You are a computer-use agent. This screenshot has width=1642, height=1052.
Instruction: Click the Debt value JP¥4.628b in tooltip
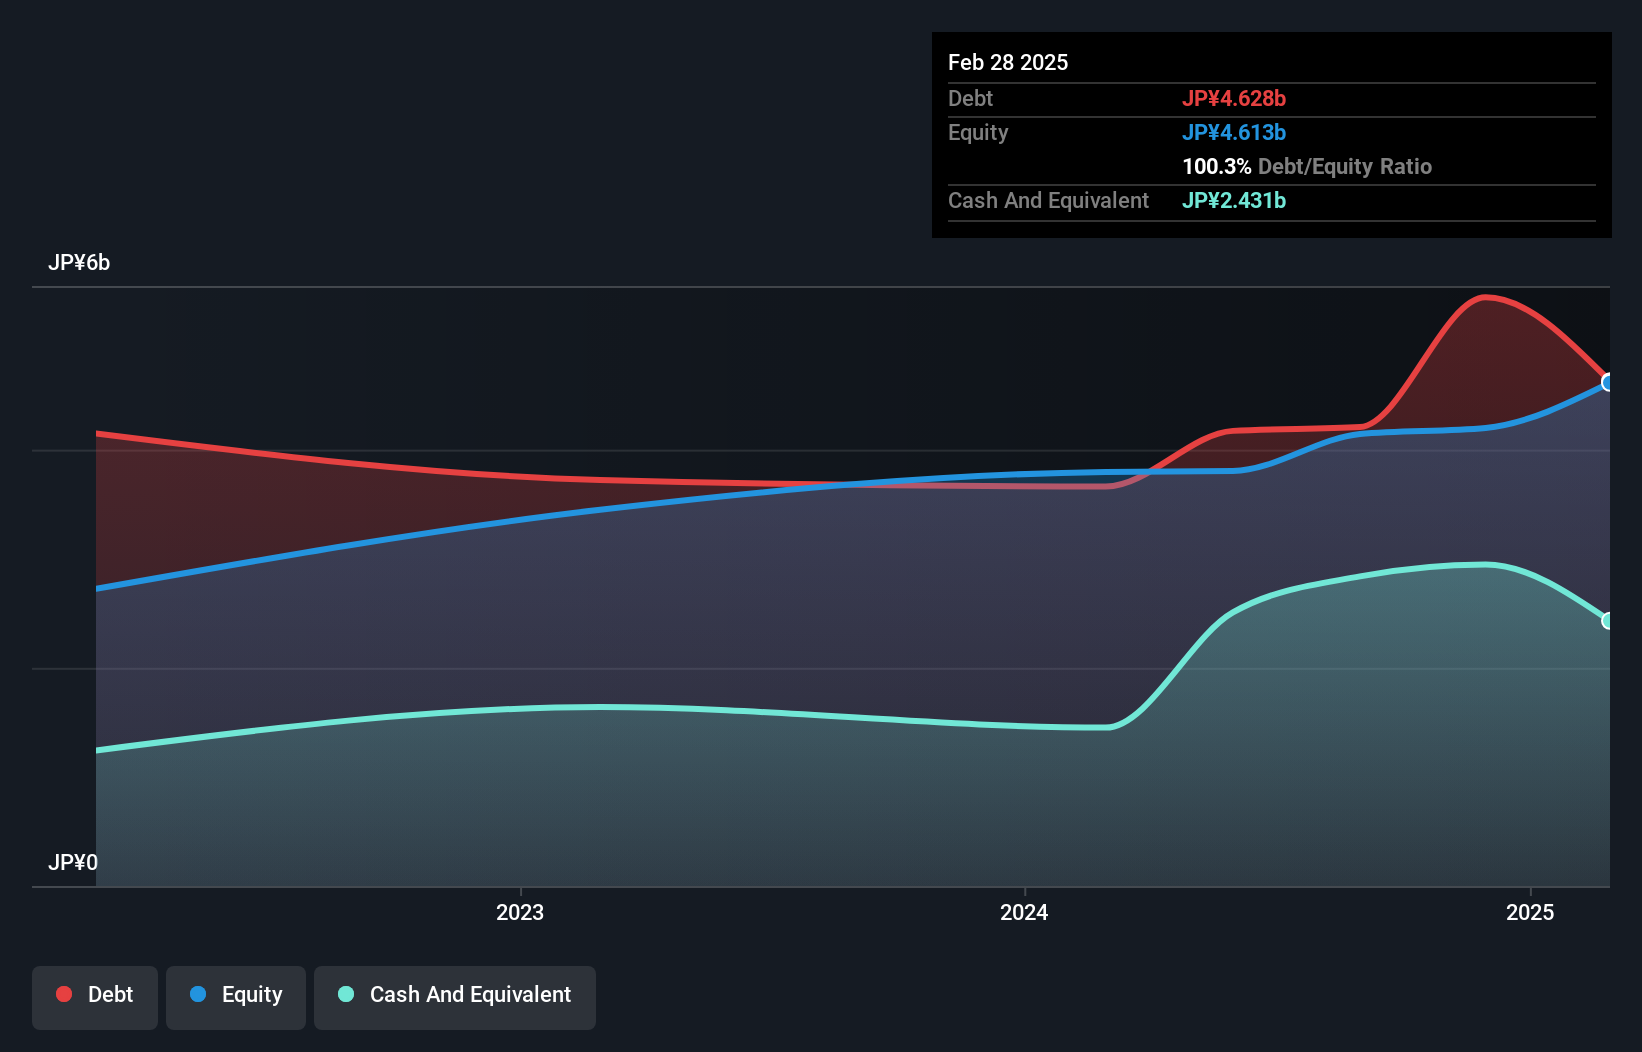(1234, 98)
